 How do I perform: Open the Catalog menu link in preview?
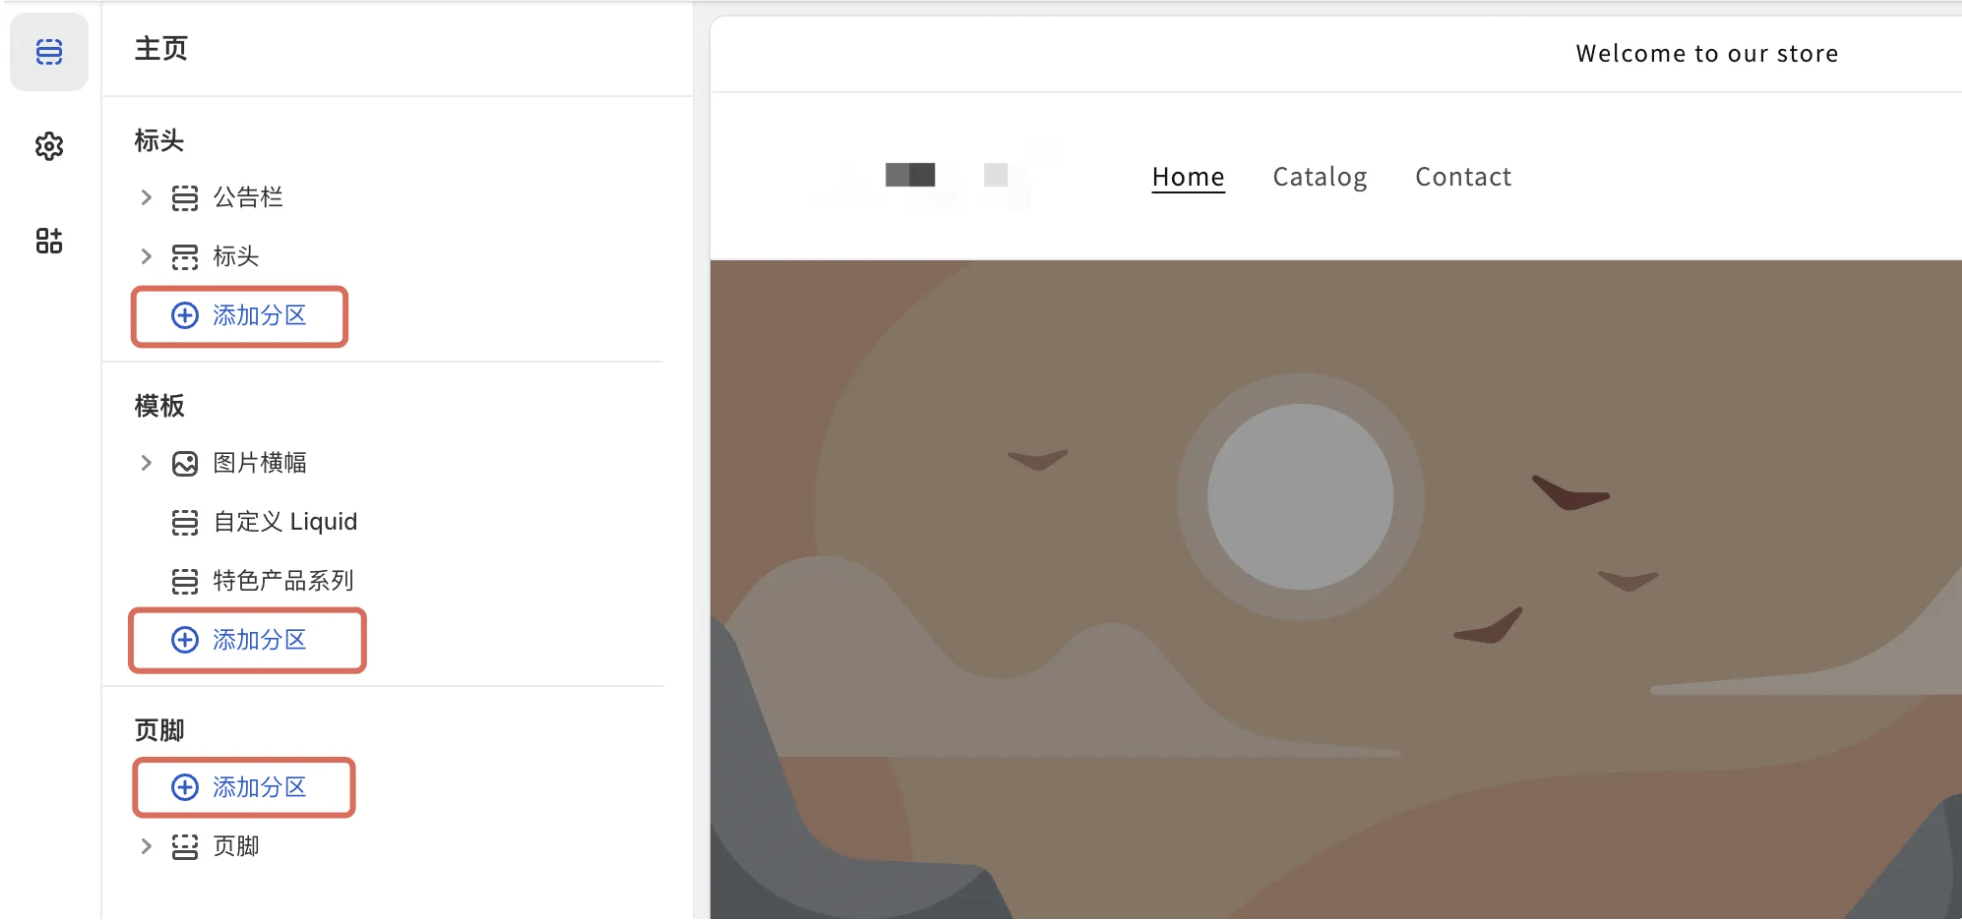tap(1319, 177)
